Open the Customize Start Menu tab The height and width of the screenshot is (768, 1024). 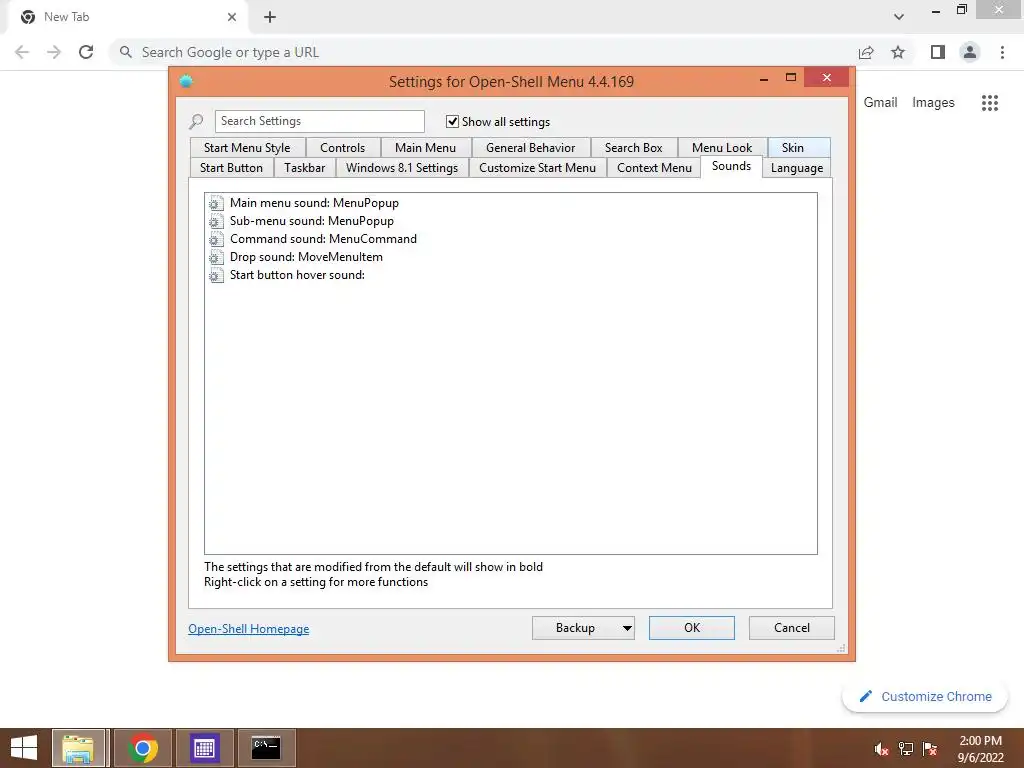click(537, 168)
